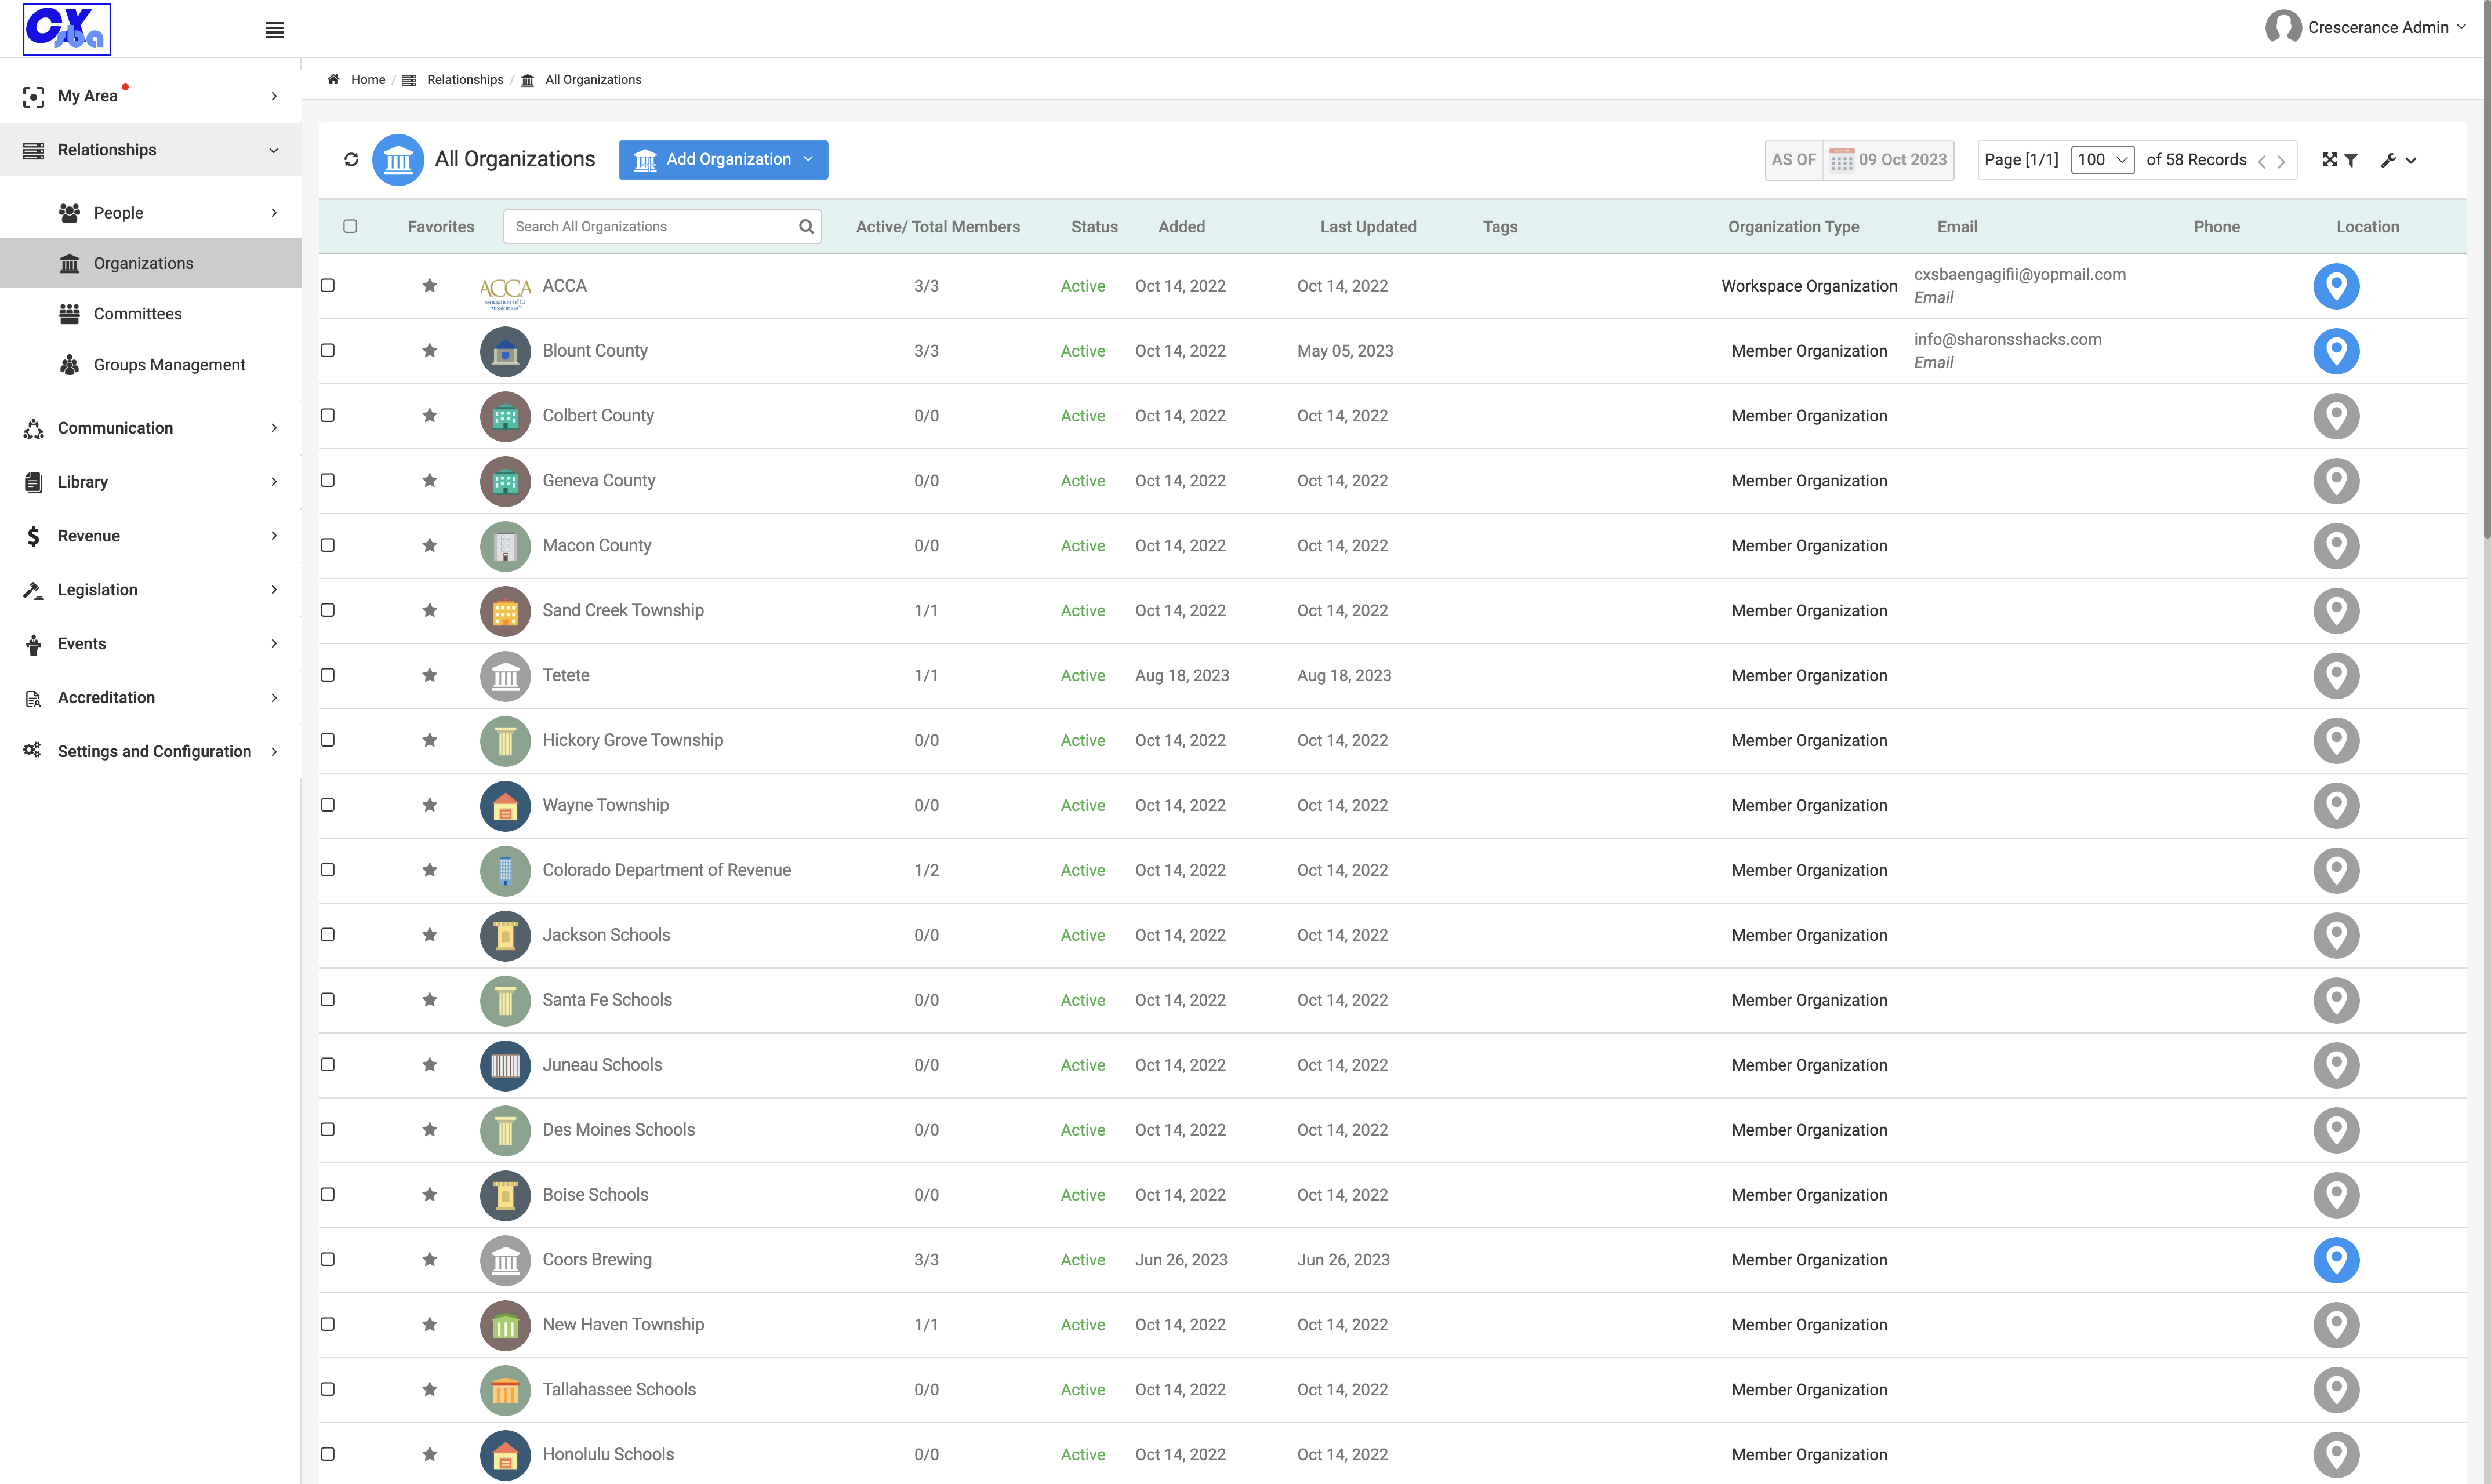Go to next page arrow
Screen dimensions: 2491x1484
2281,161
